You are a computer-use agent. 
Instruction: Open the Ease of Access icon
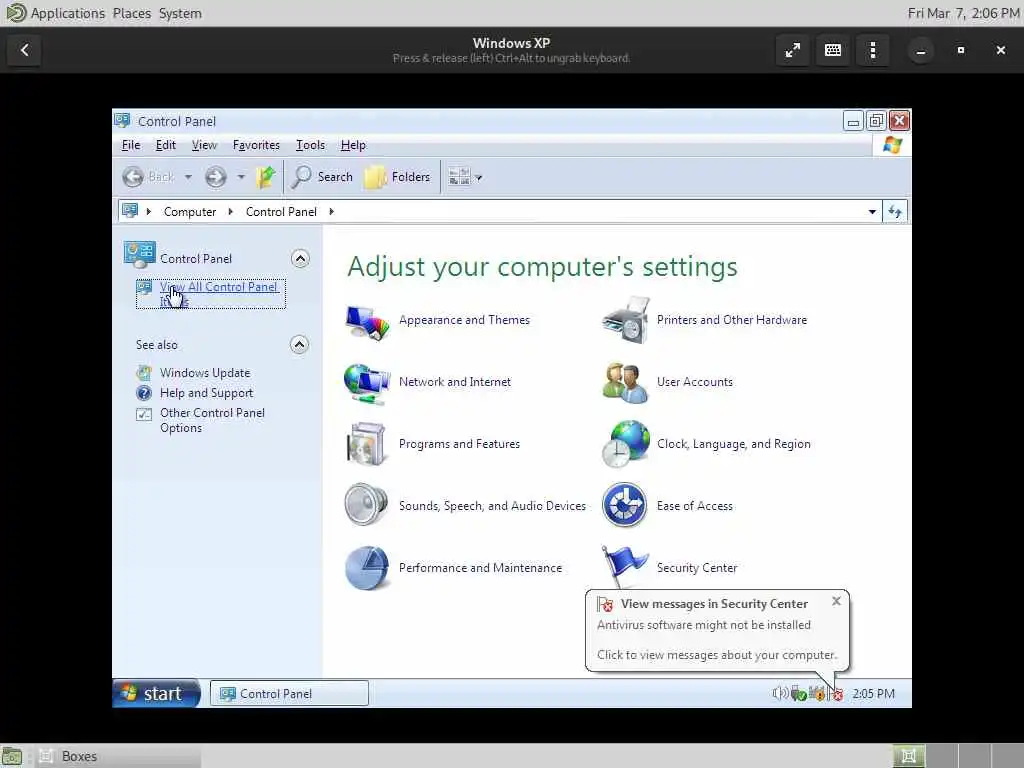click(x=624, y=505)
